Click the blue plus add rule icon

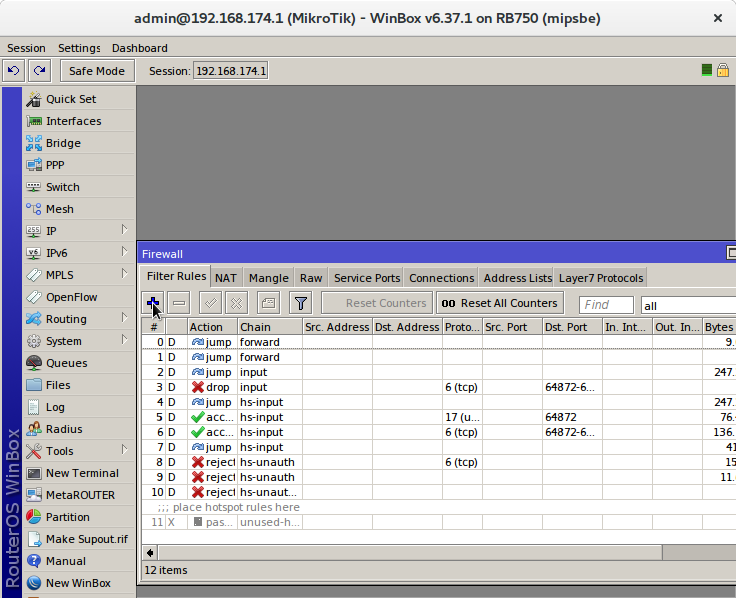pos(153,303)
